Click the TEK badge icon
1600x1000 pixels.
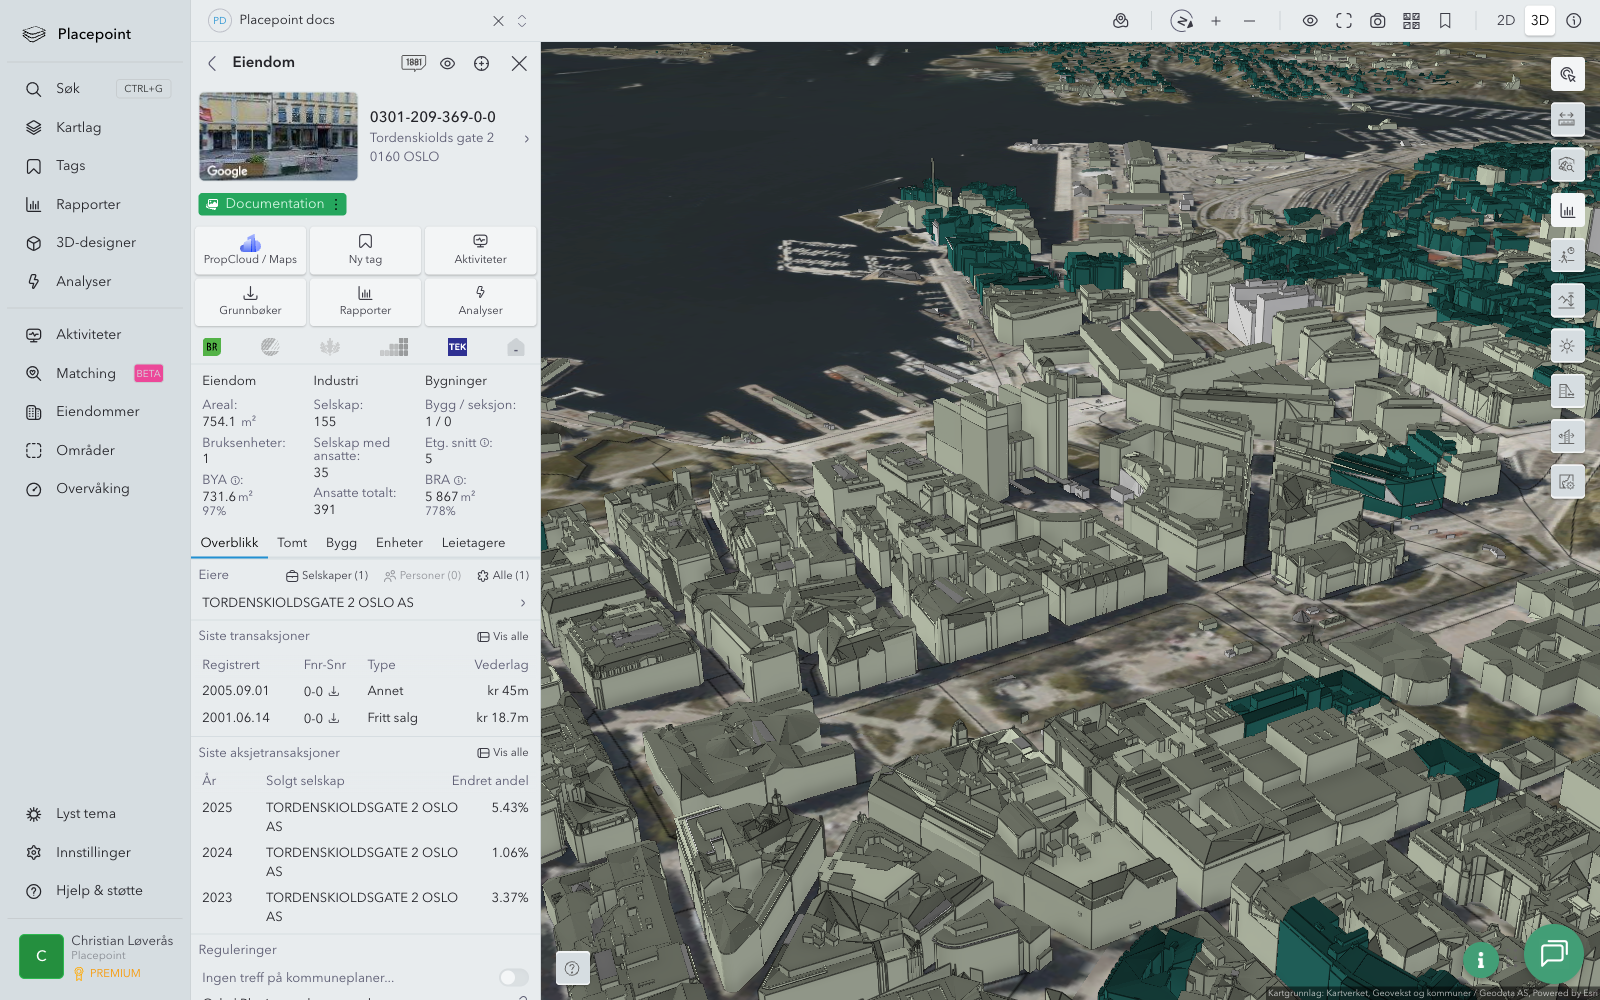pyautogui.click(x=457, y=347)
